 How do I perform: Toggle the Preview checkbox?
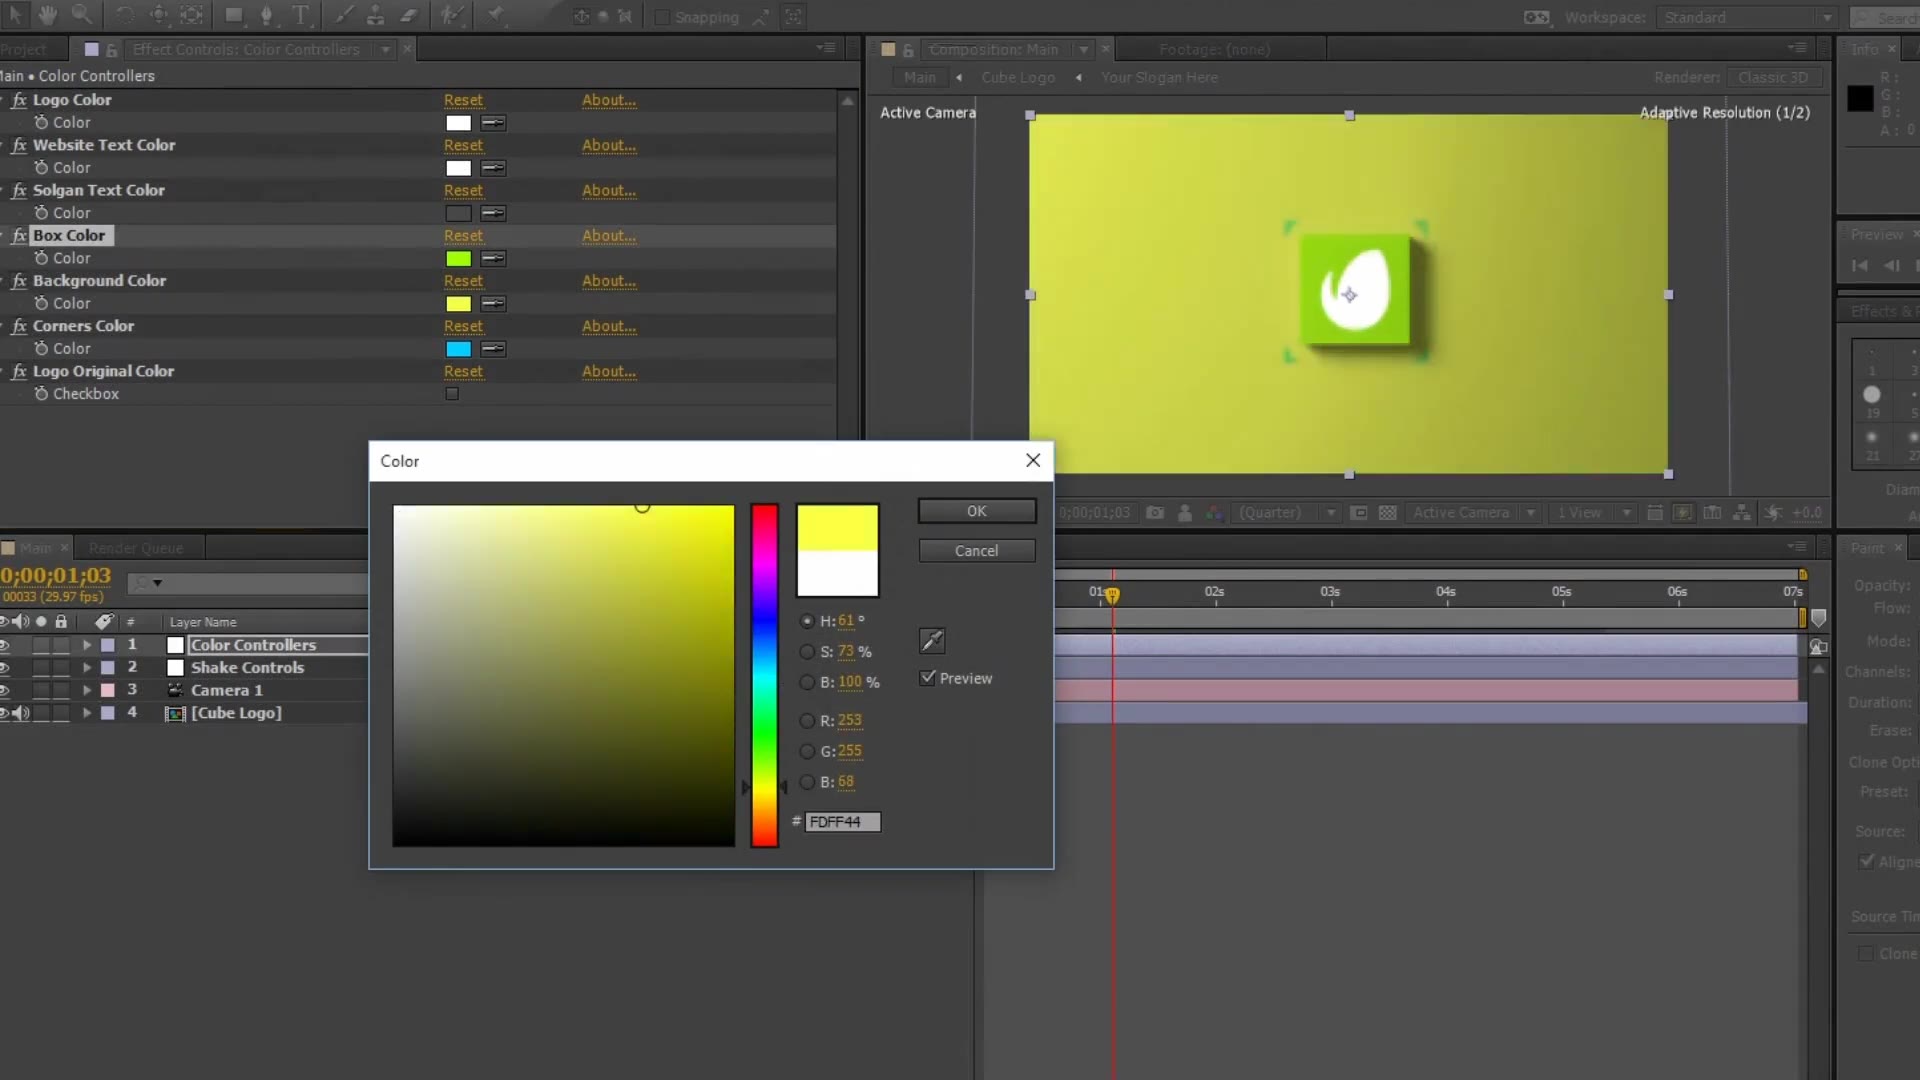(928, 678)
